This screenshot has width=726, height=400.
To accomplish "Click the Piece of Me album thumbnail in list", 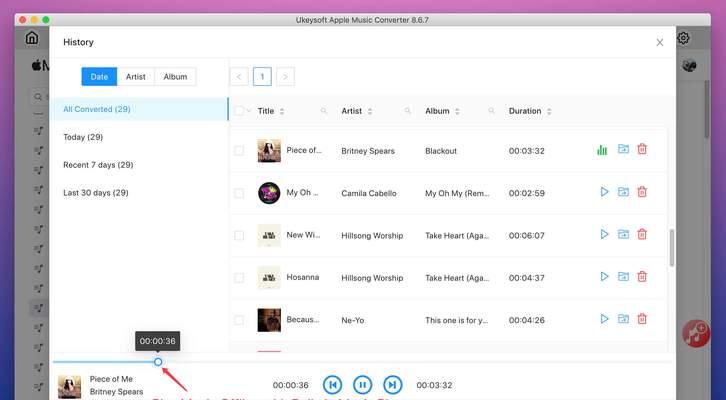I will pos(269,150).
